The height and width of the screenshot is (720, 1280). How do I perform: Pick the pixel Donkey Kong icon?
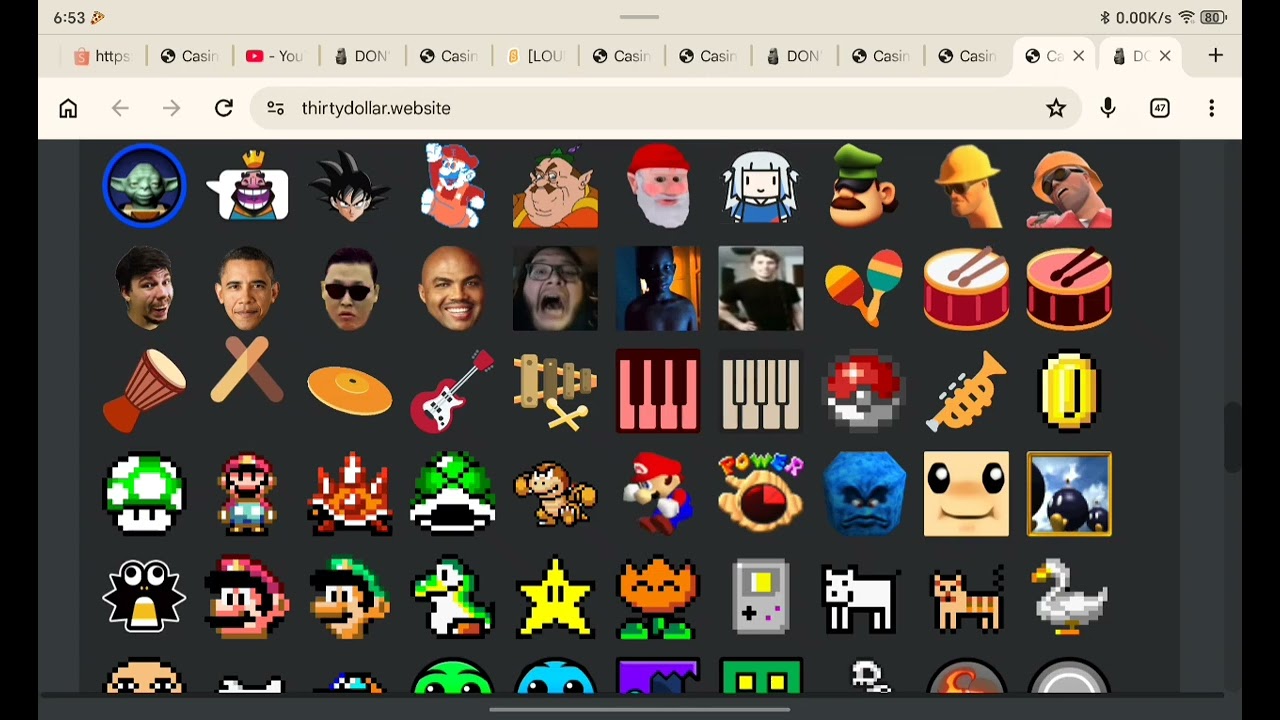[x=555, y=494]
